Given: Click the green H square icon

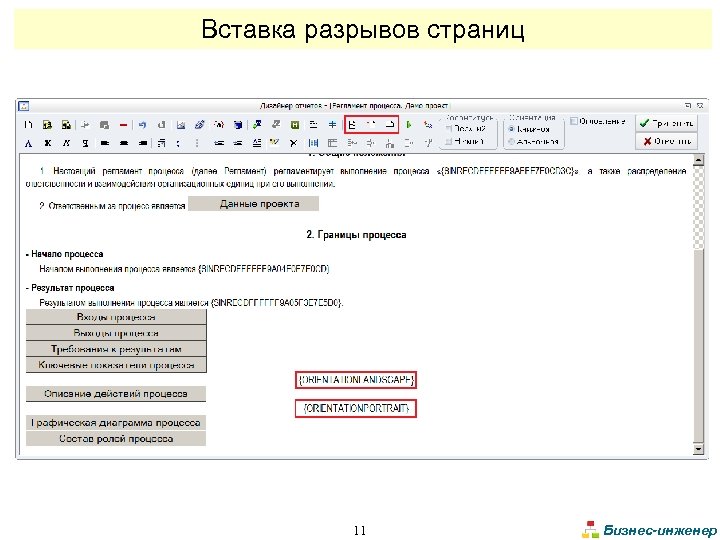Looking at the screenshot, I should coord(295,124).
